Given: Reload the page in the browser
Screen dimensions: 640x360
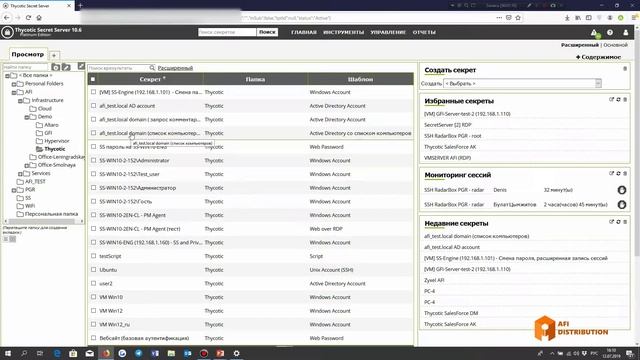Looking at the screenshot, I should click(28, 18).
